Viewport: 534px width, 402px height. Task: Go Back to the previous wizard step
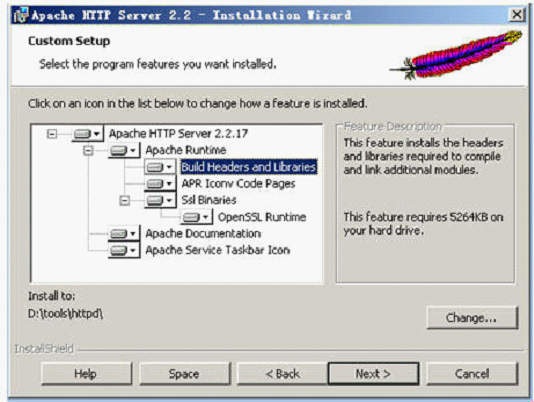tap(282, 374)
